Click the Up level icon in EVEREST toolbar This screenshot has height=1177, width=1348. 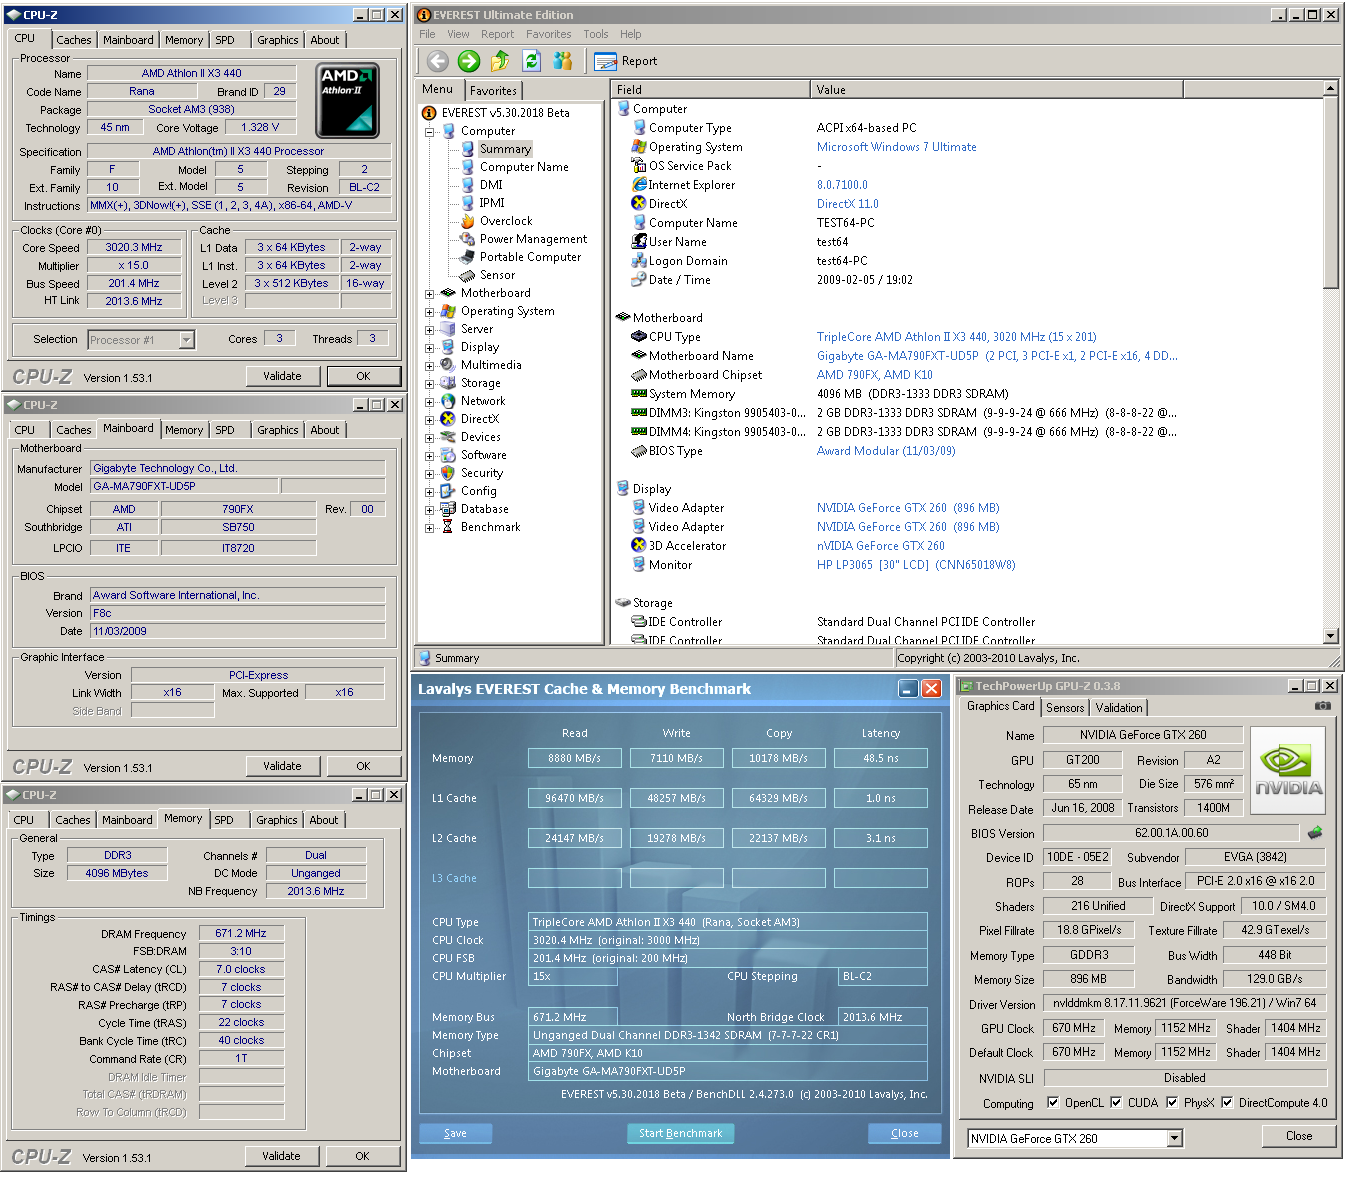tap(500, 61)
